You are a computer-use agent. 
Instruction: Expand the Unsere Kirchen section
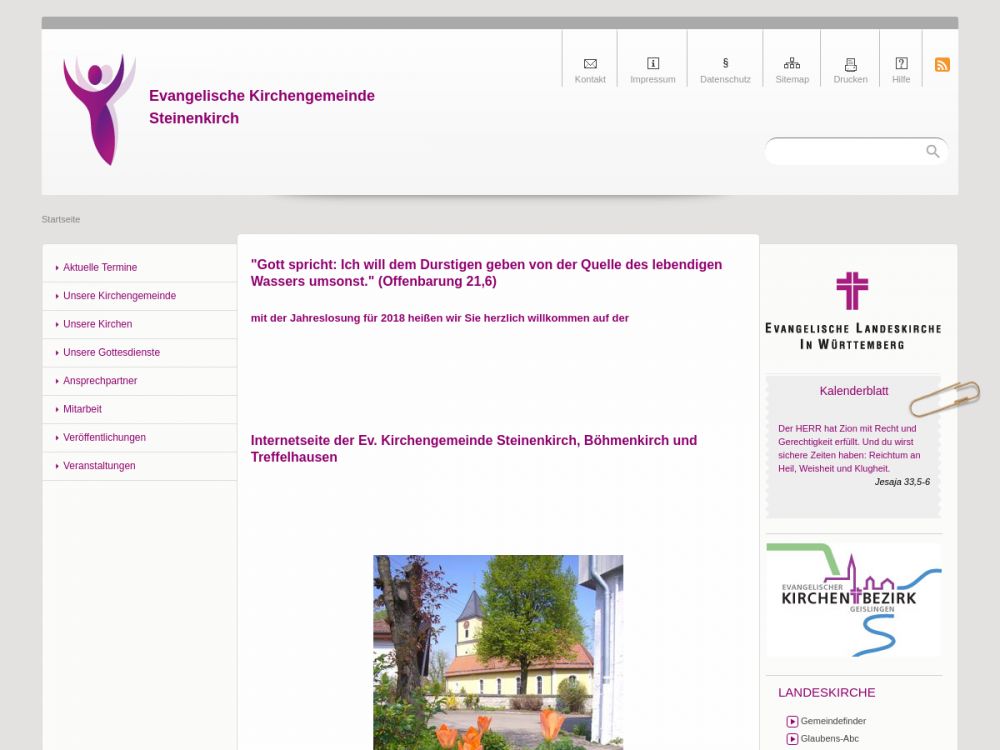click(97, 324)
